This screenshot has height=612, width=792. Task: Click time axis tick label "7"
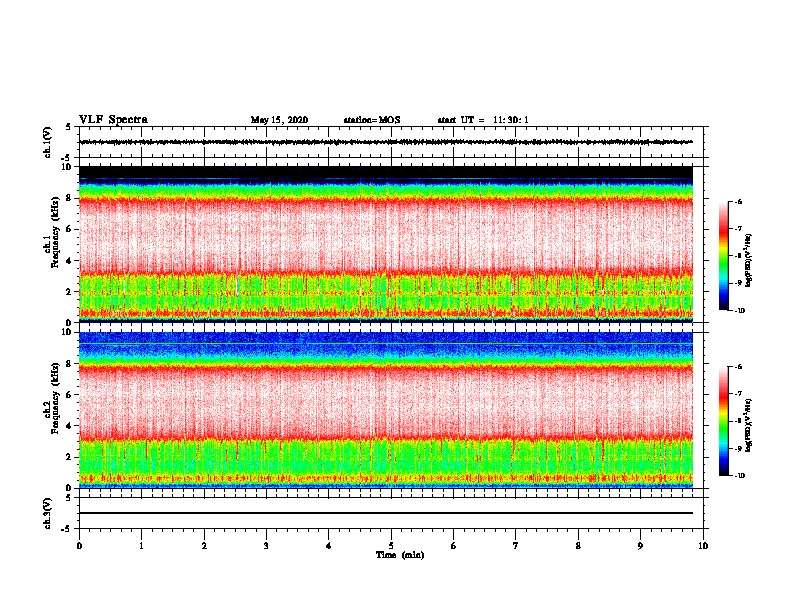[516, 545]
